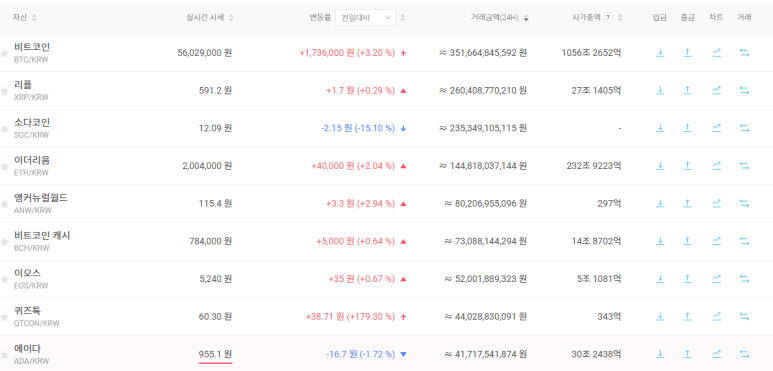Sort by 시가총액 column arrows

620,18
